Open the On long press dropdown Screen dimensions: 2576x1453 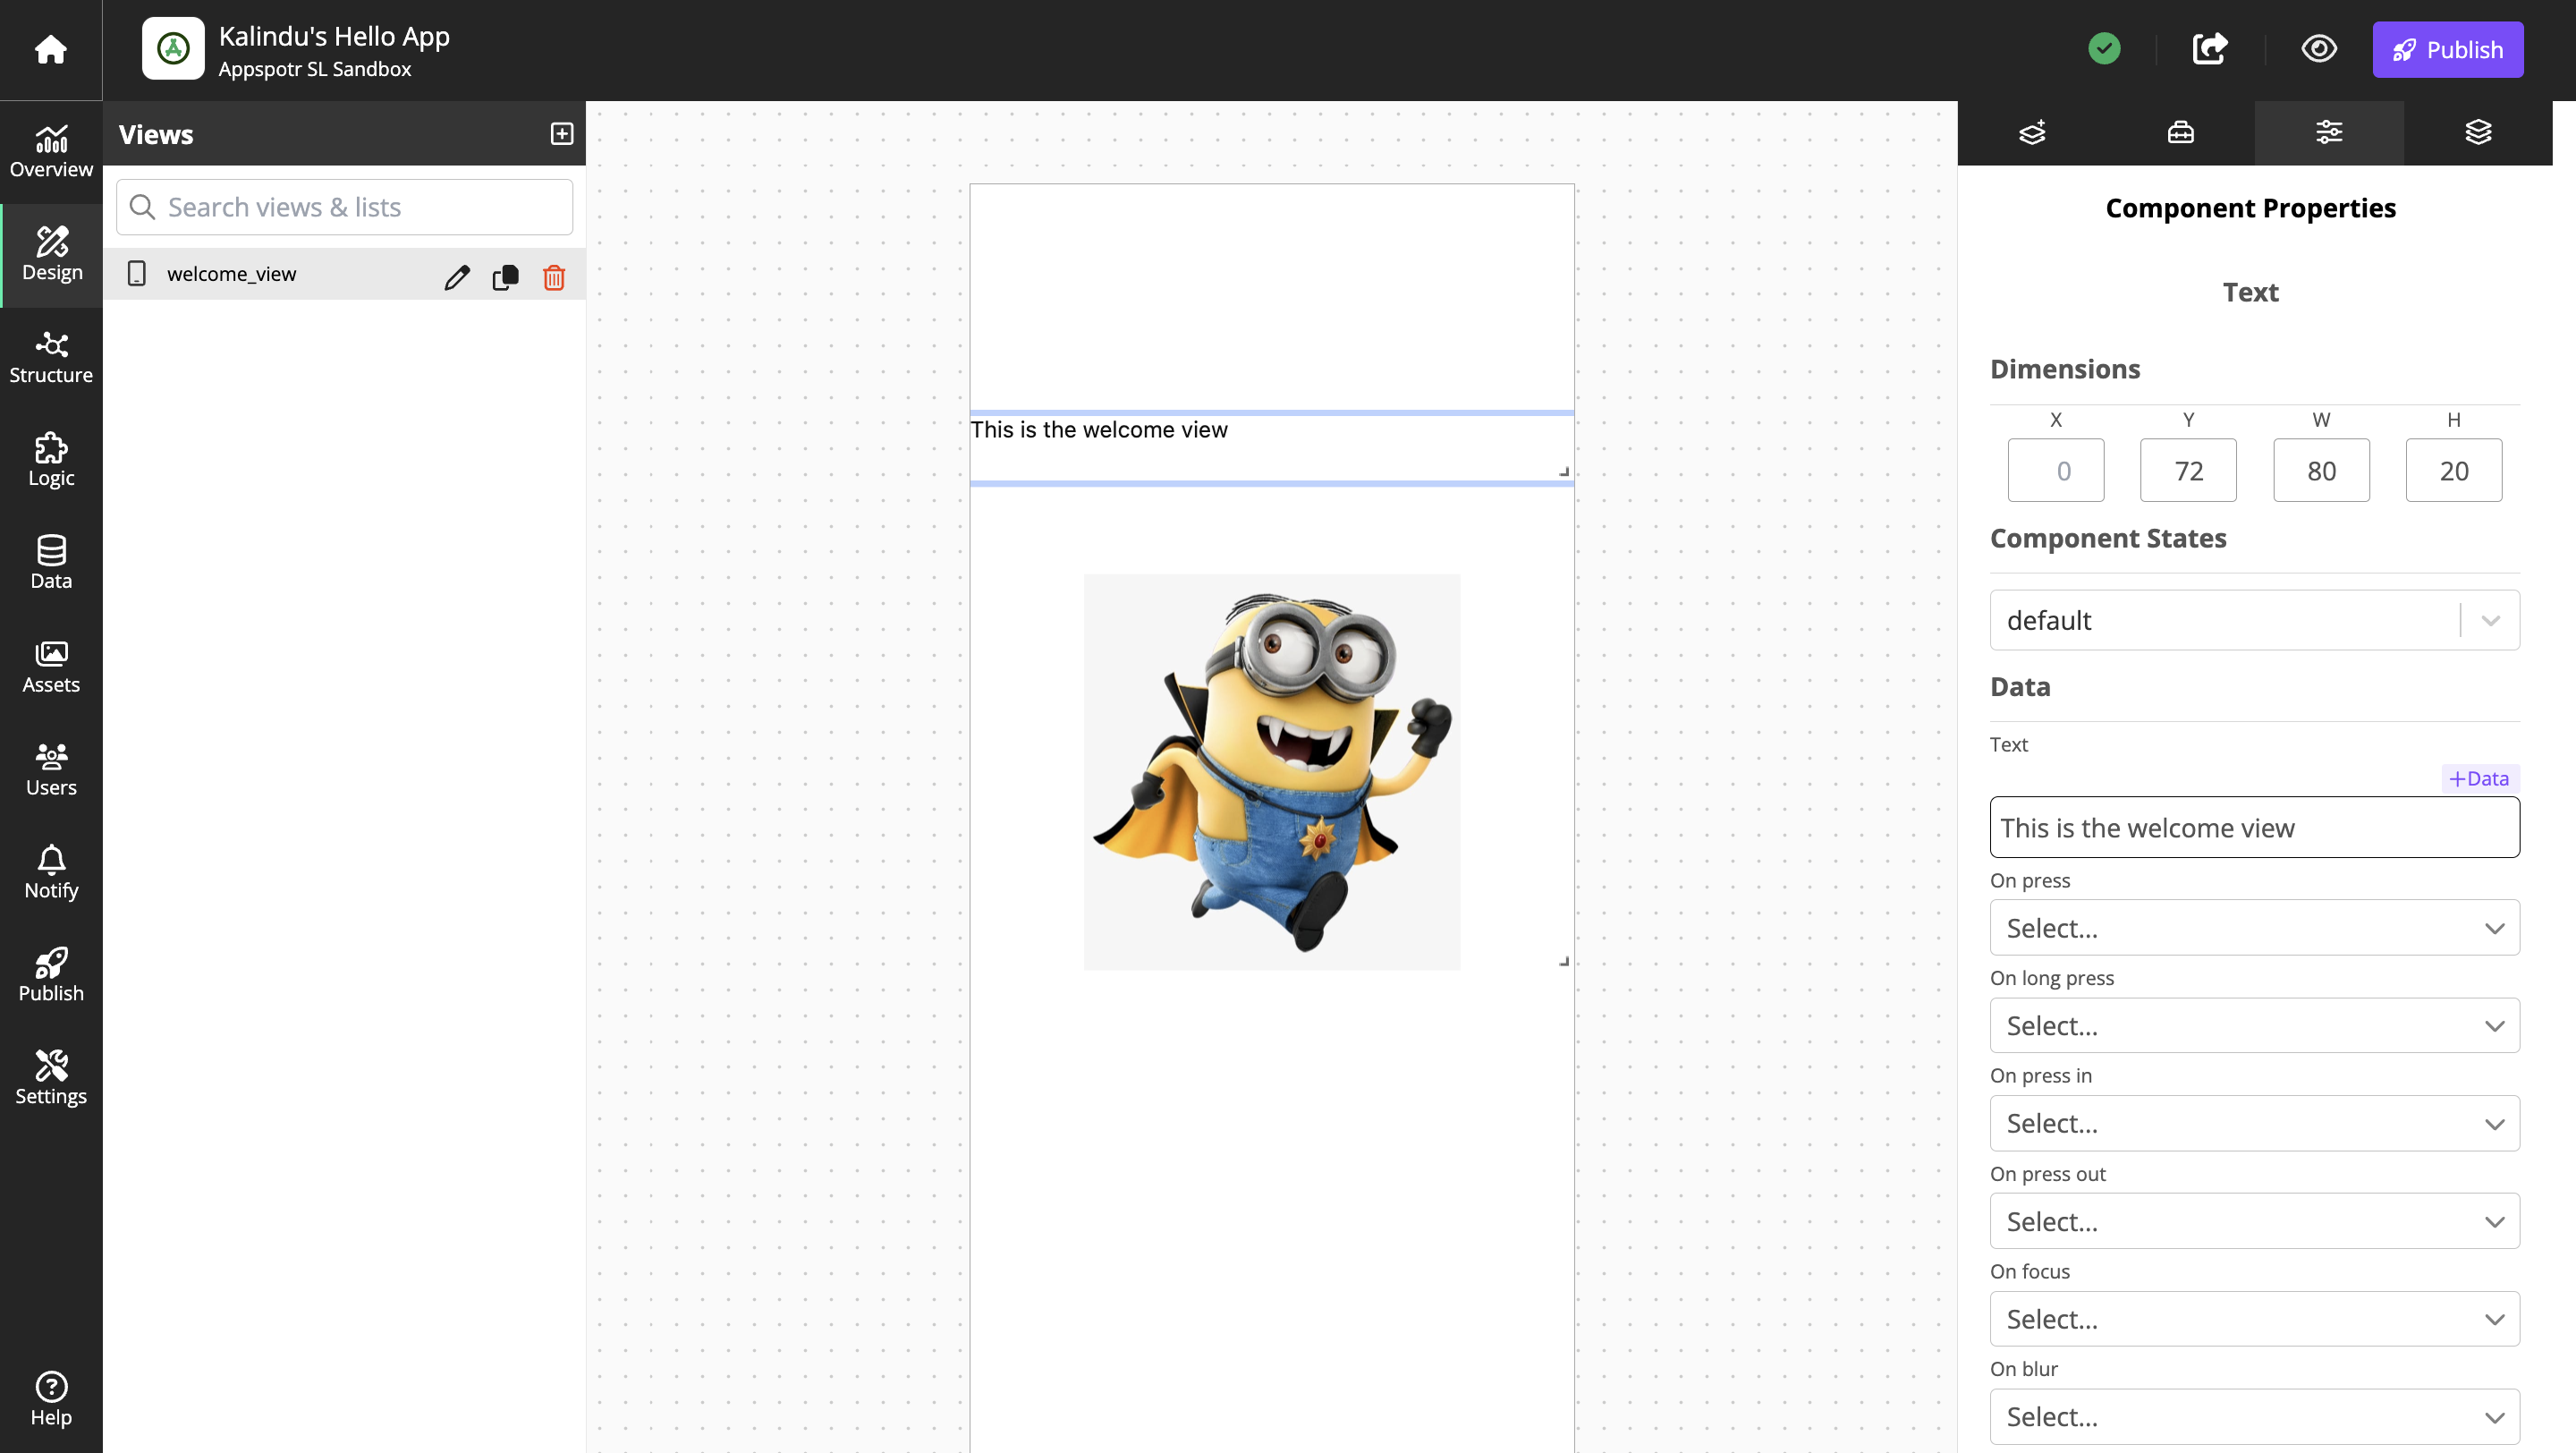(x=2254, y=1026)
